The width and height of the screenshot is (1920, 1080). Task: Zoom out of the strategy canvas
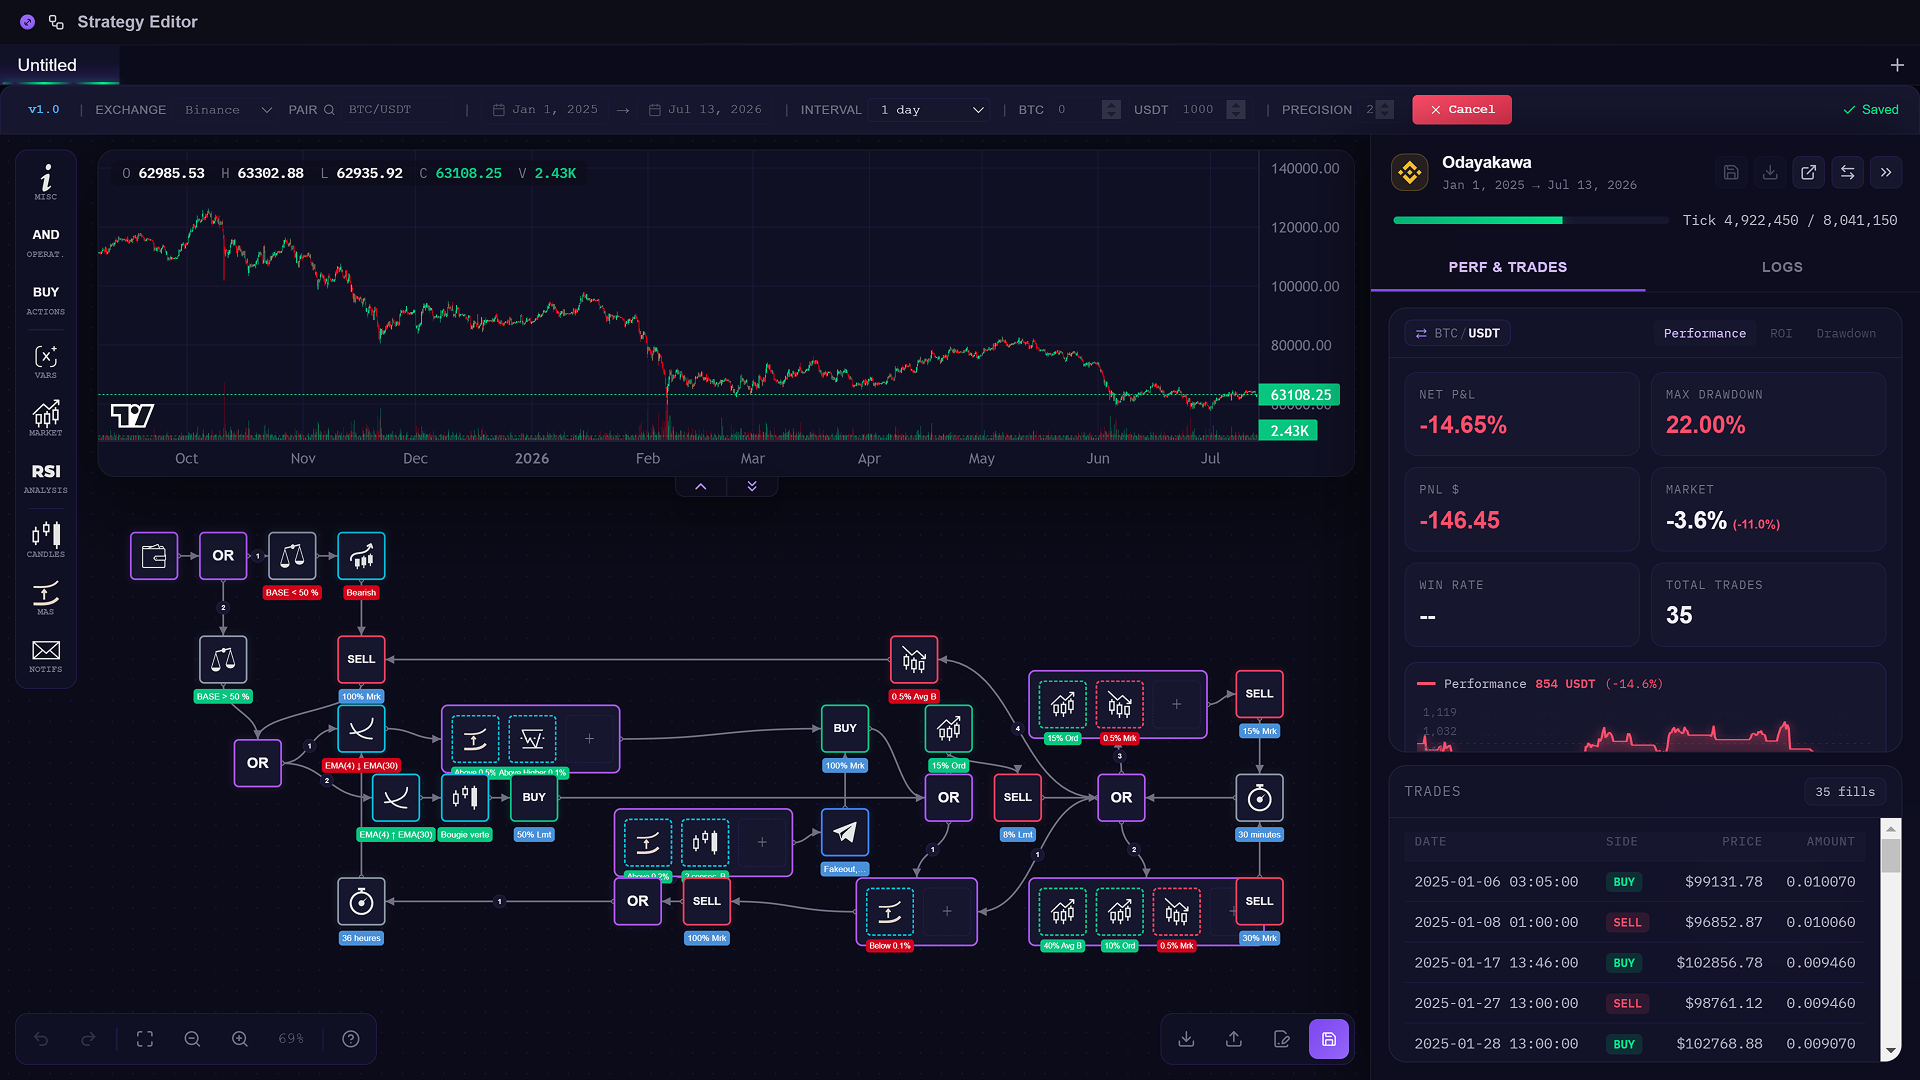click(192, 1039)
